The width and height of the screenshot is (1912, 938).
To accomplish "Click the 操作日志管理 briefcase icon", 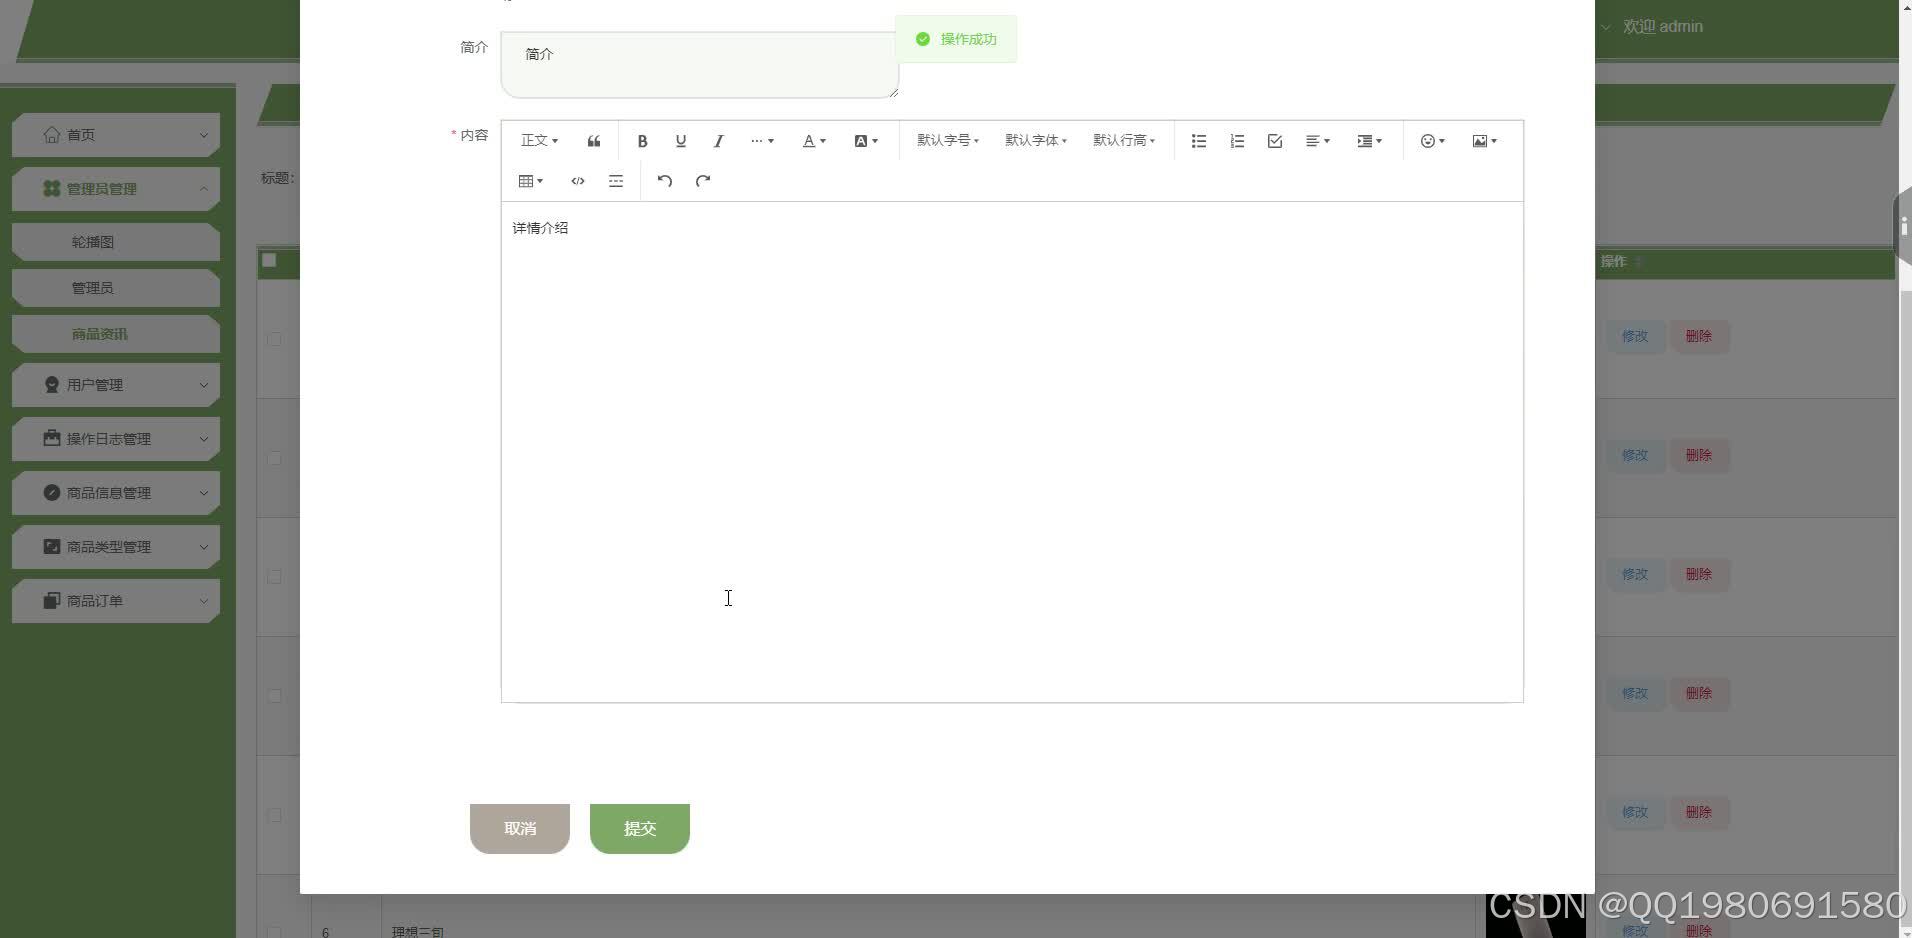I will point(52,438).
